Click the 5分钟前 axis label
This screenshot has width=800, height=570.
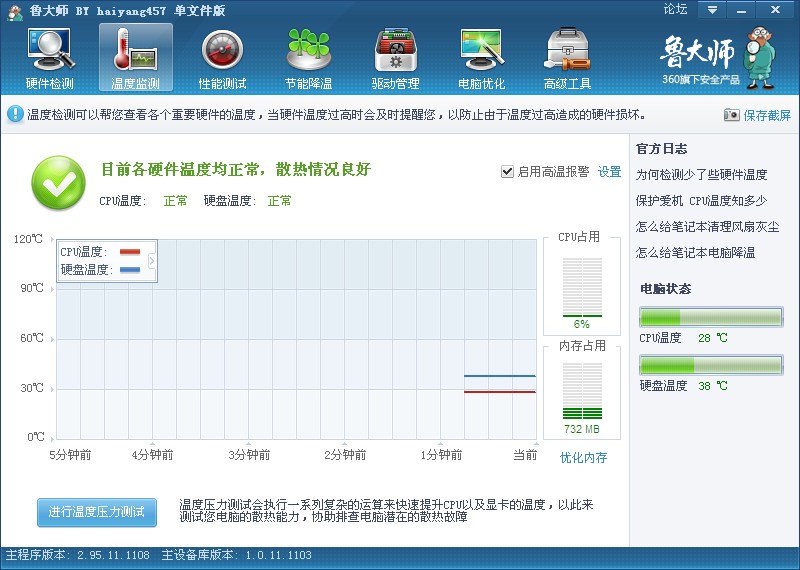[x=70, y=455]
